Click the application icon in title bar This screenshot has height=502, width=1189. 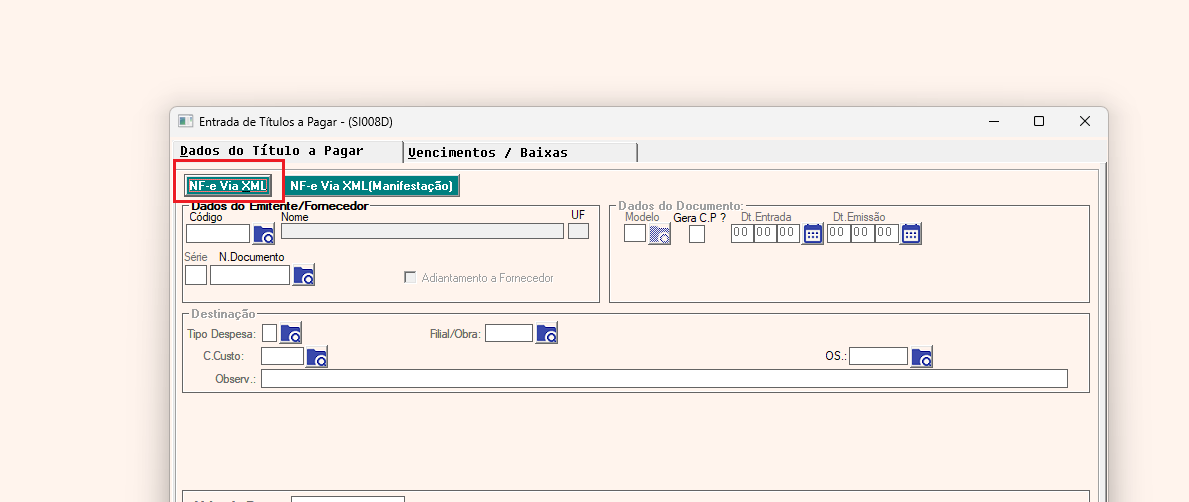coord(185,121)
